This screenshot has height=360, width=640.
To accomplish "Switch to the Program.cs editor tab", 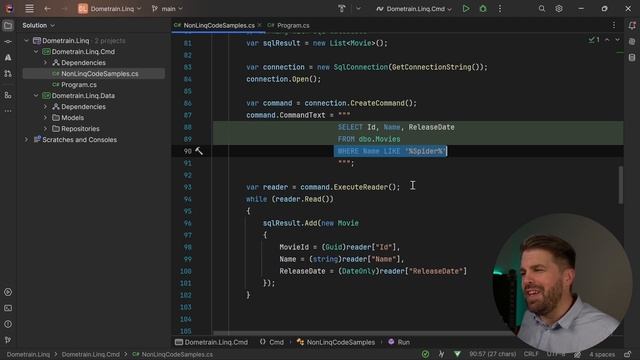I will [289, 25].
